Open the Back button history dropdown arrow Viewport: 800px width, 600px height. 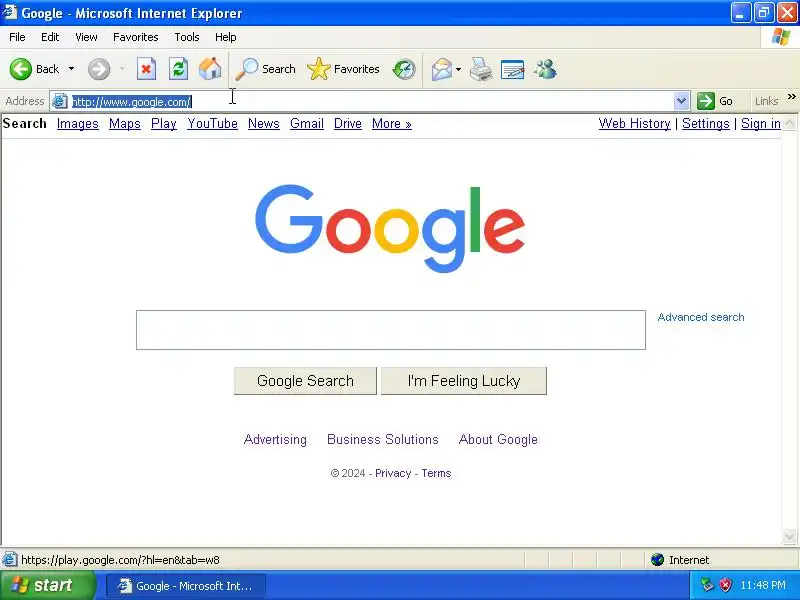pos(71,69)
